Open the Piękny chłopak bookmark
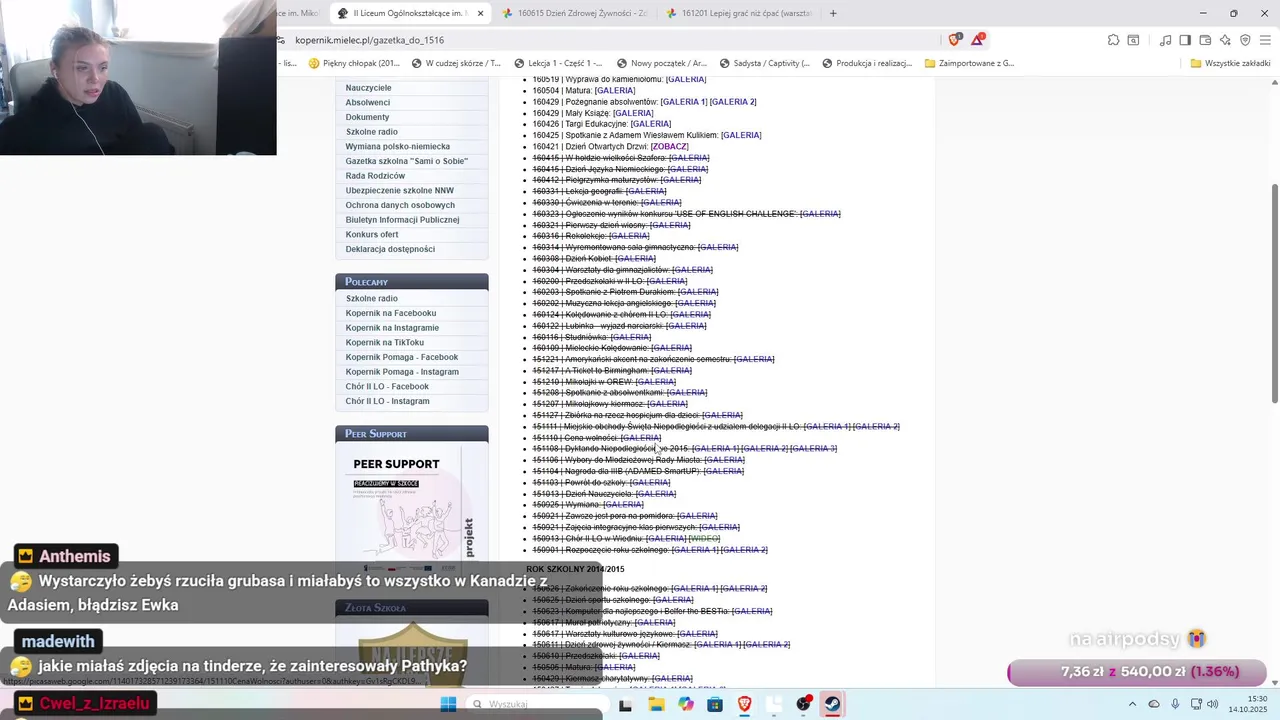The height and width of the screenshot is (720, 1280). (355, 63)
